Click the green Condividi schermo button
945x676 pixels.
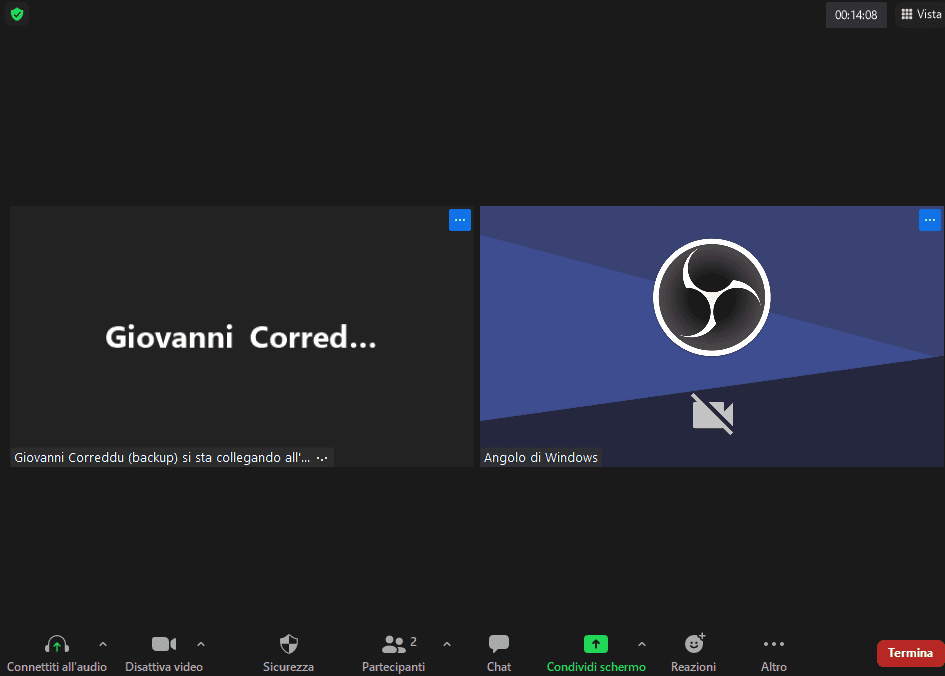(596, 645)
